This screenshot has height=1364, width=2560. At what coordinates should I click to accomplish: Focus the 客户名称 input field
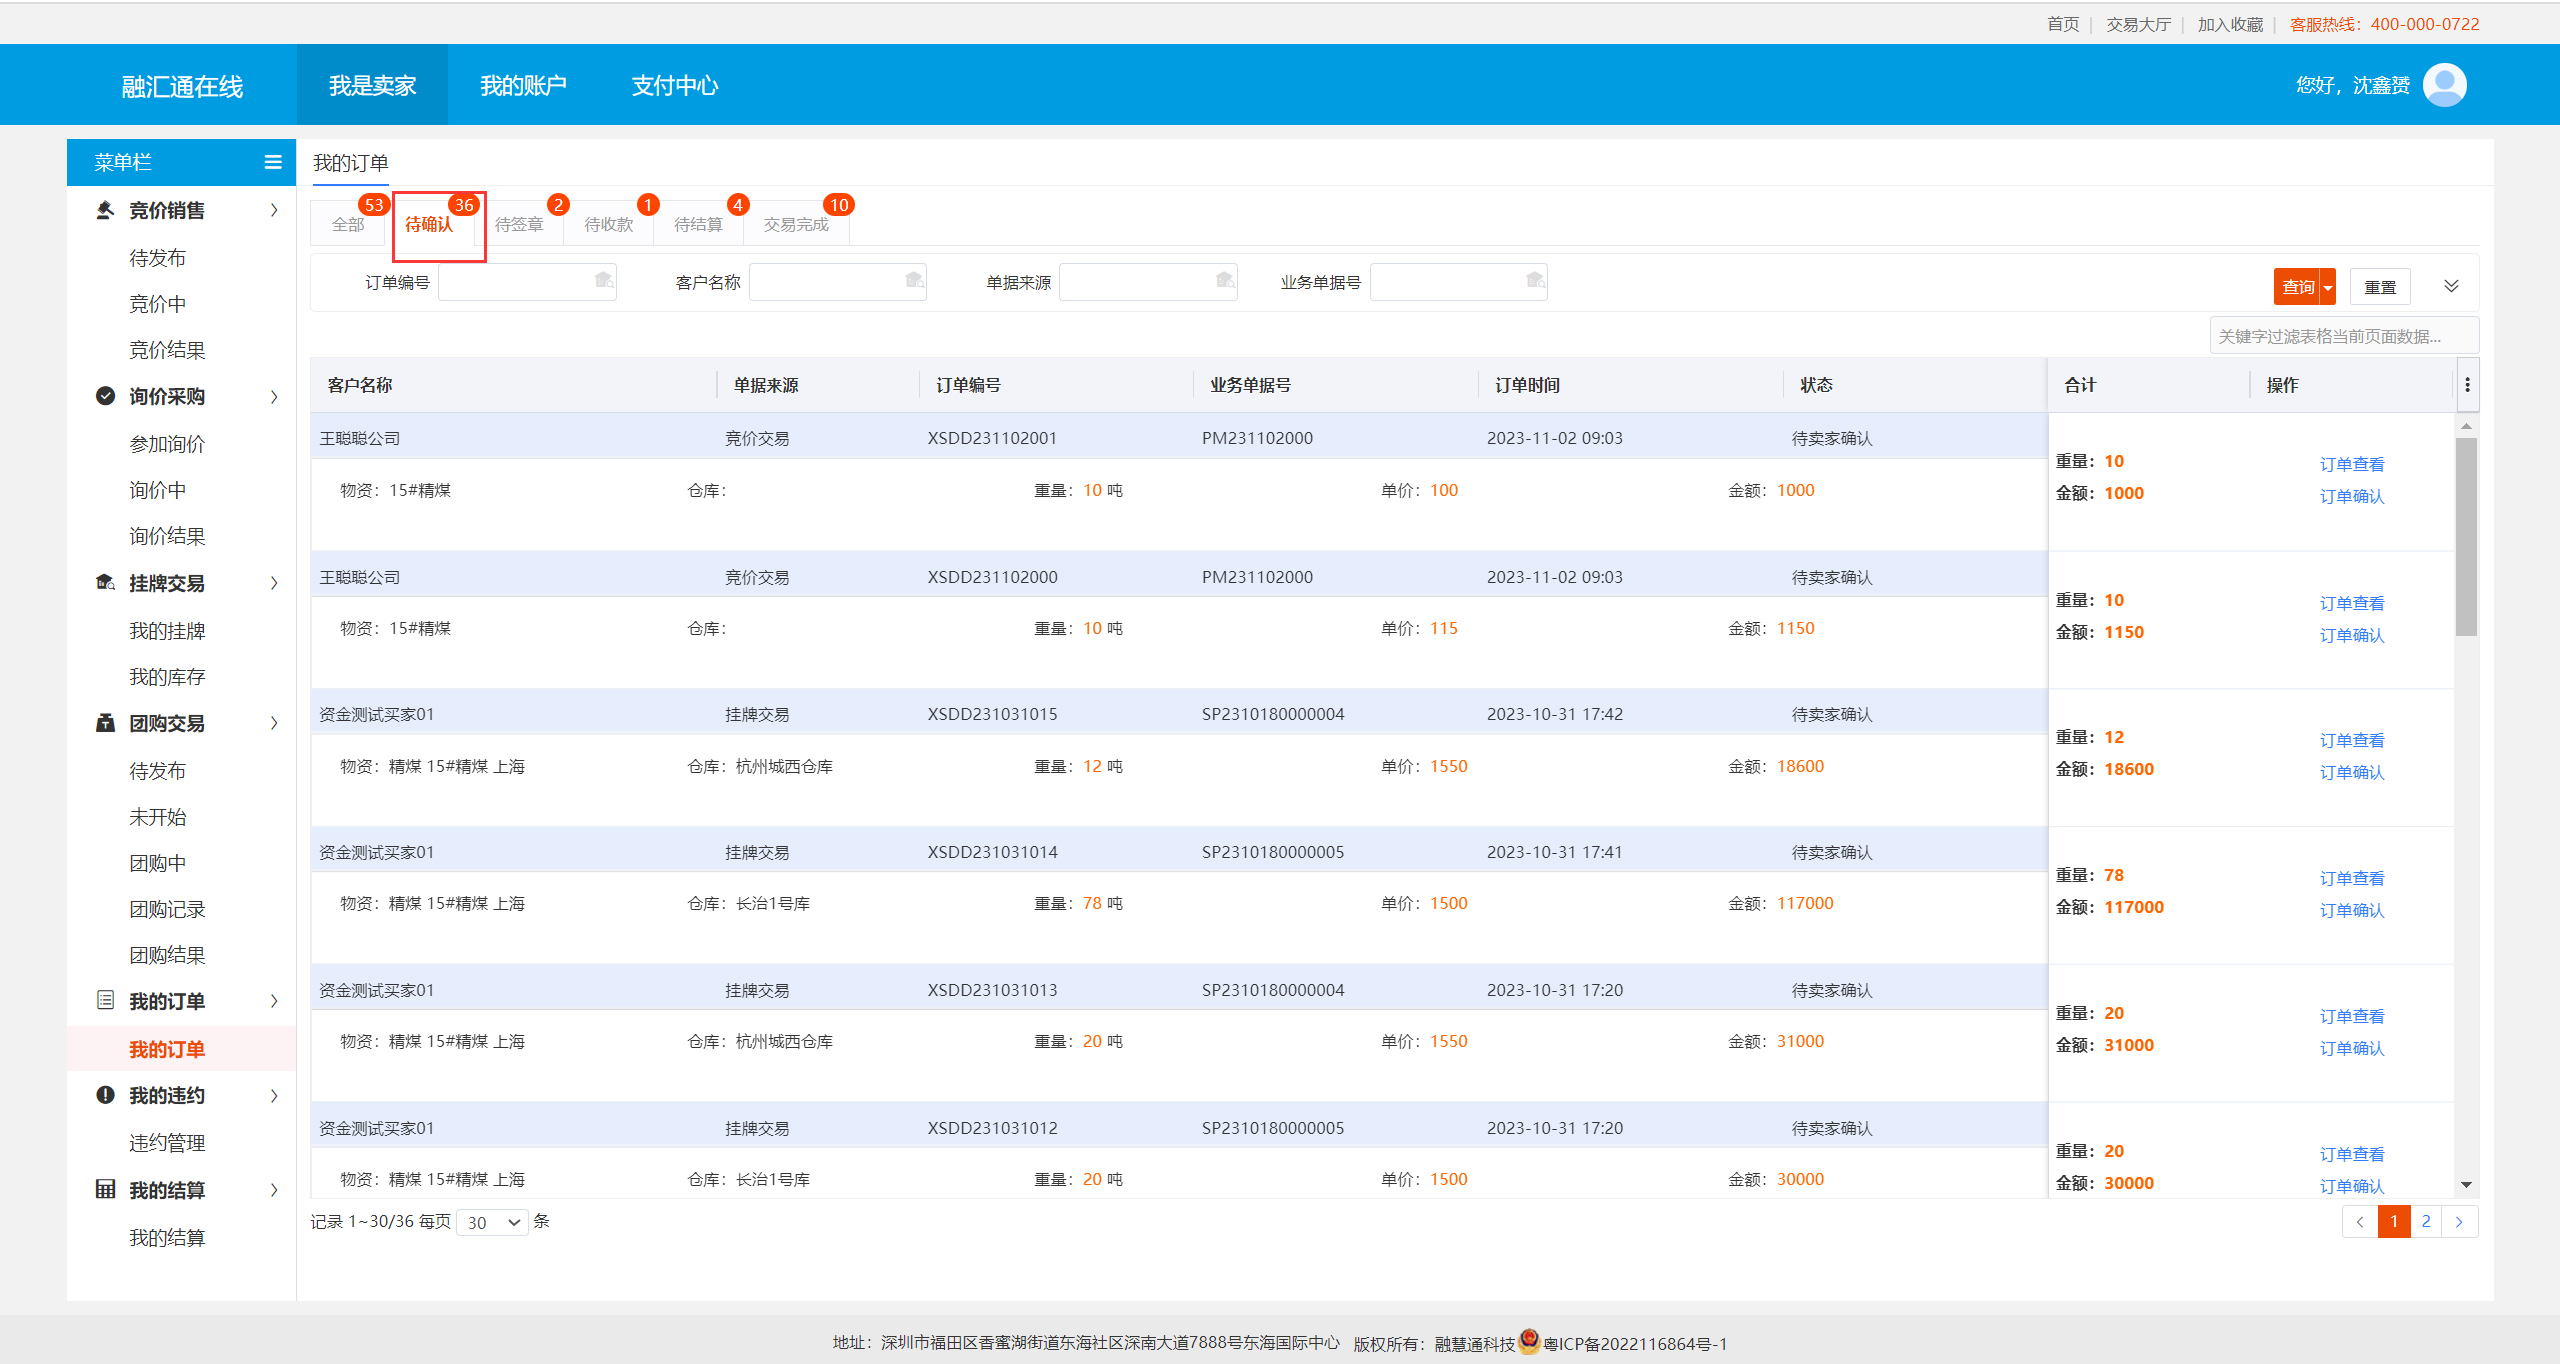point(838,282)
